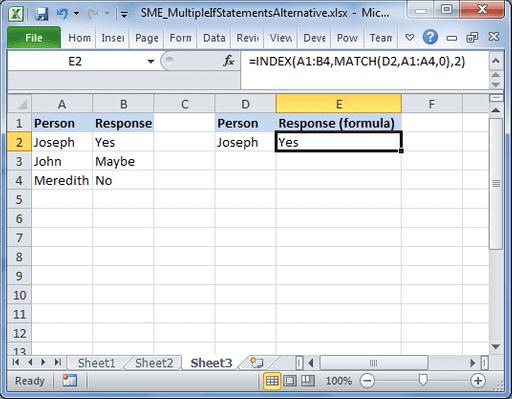Viewport: 512px width, 399px height.
Task: Click the Select All corner triangle
Action: pyautogui.click(x=20, y=104)
